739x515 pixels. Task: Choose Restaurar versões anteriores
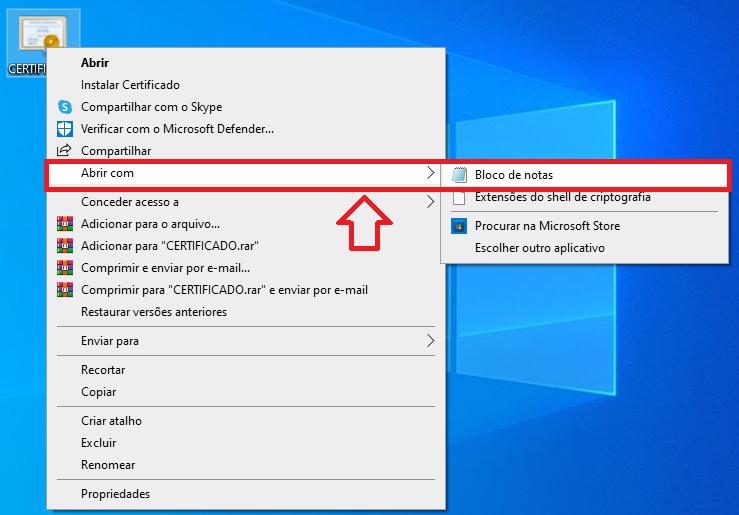[153, 312]
